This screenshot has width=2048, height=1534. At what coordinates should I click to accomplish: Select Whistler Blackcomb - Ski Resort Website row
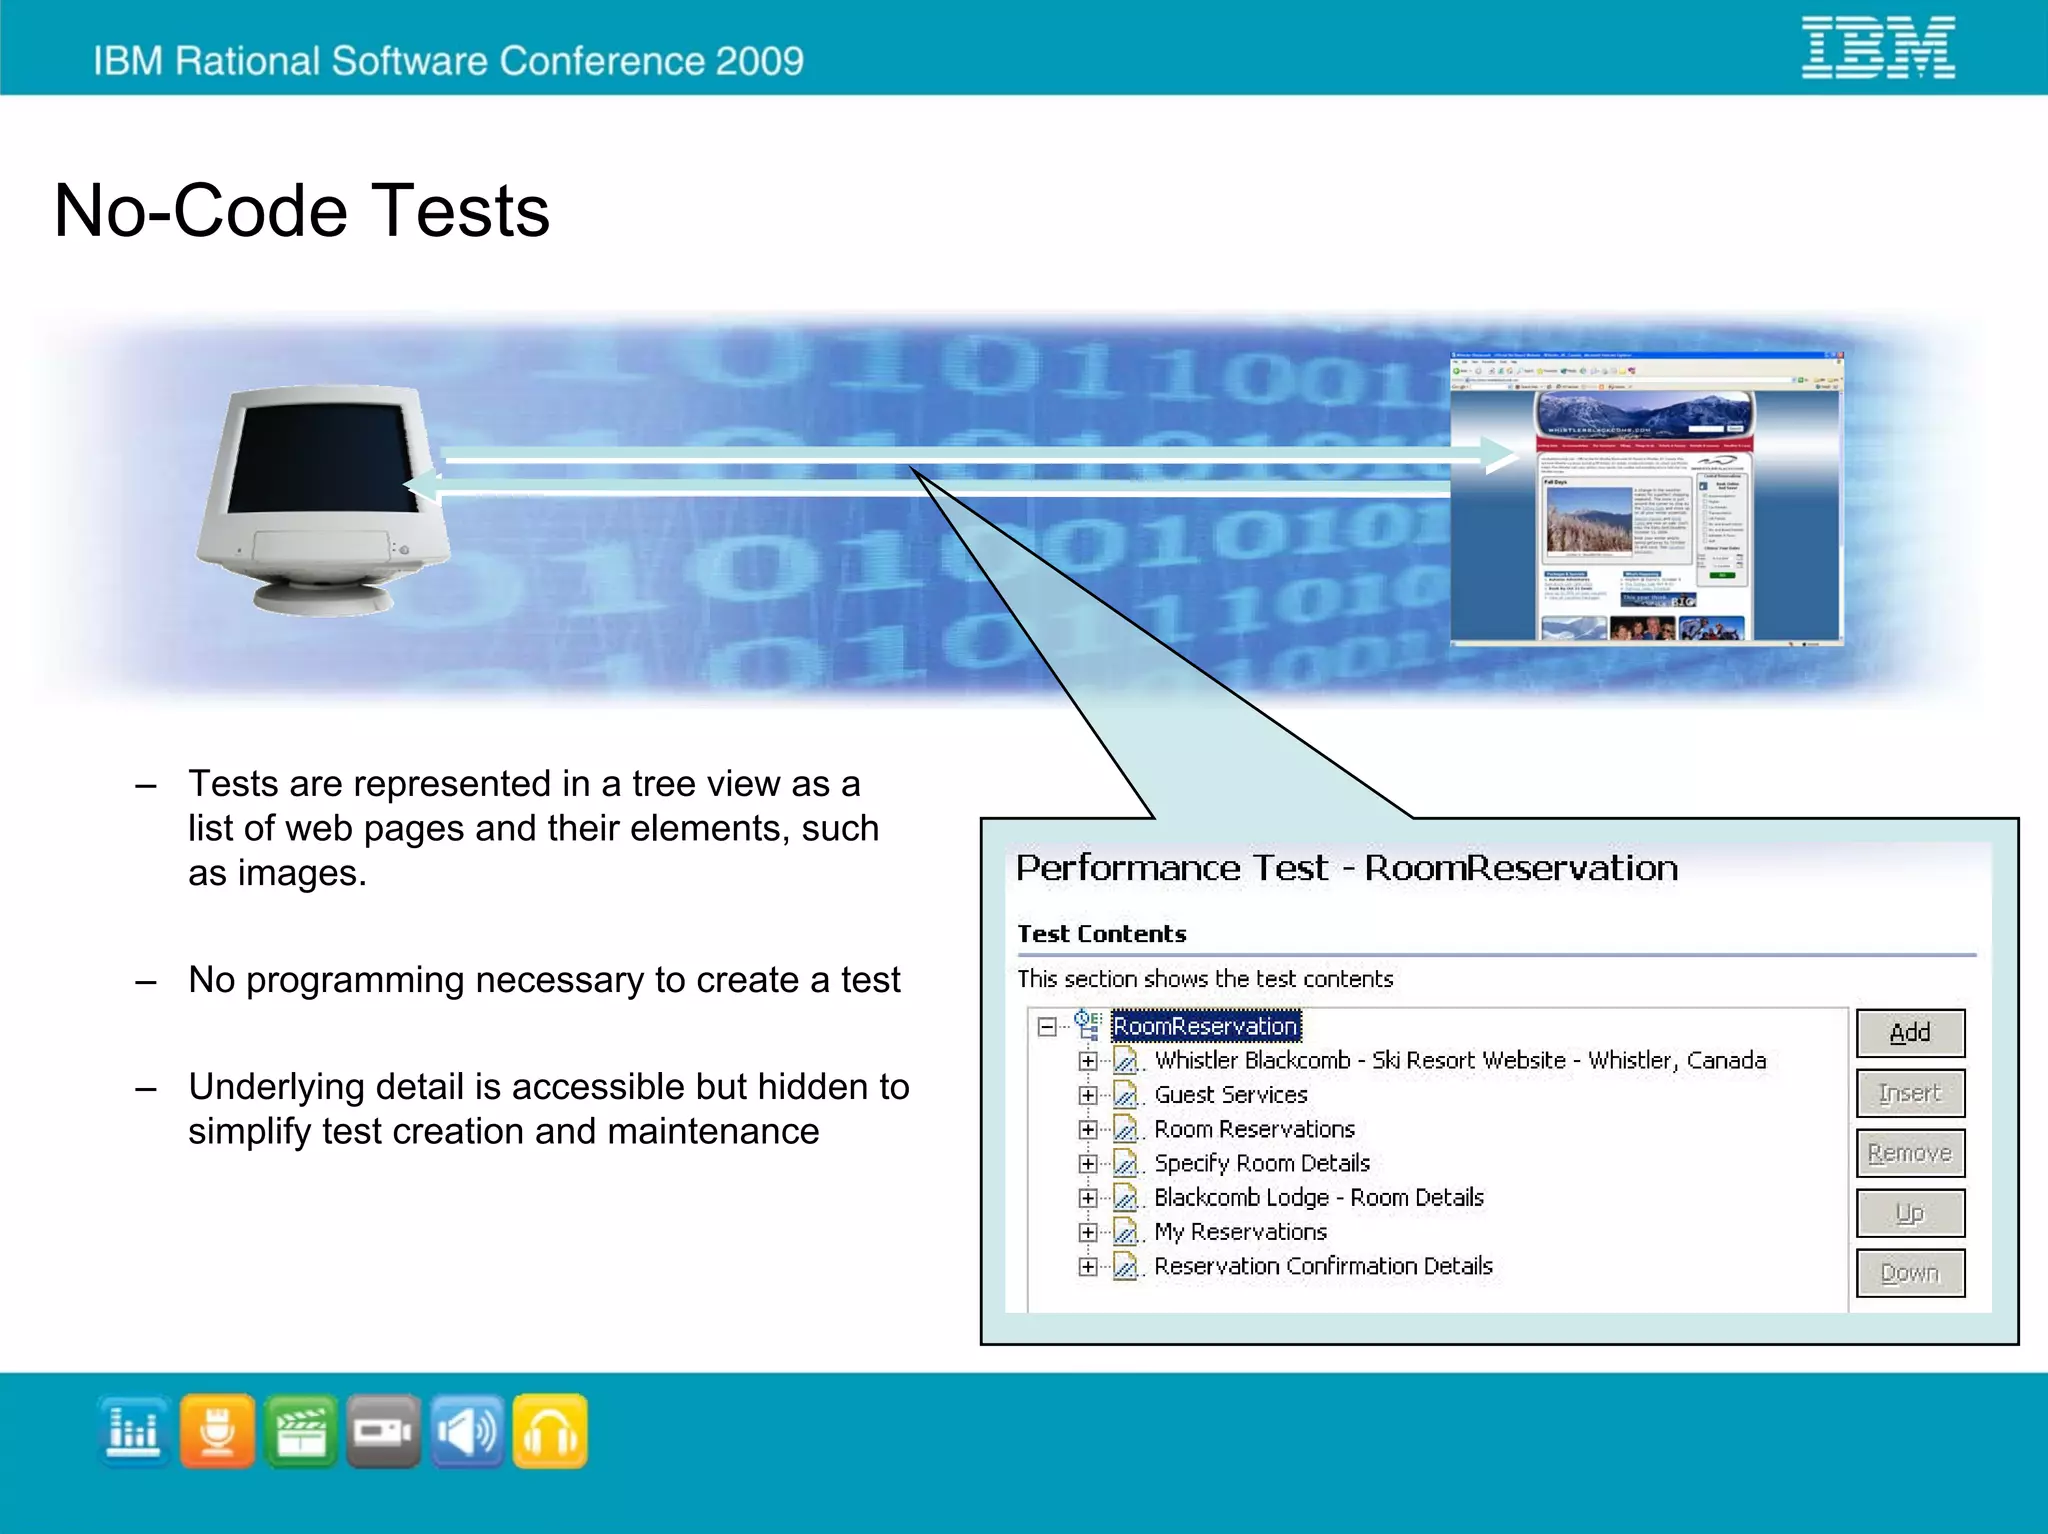click(x=1460, y=1060)
